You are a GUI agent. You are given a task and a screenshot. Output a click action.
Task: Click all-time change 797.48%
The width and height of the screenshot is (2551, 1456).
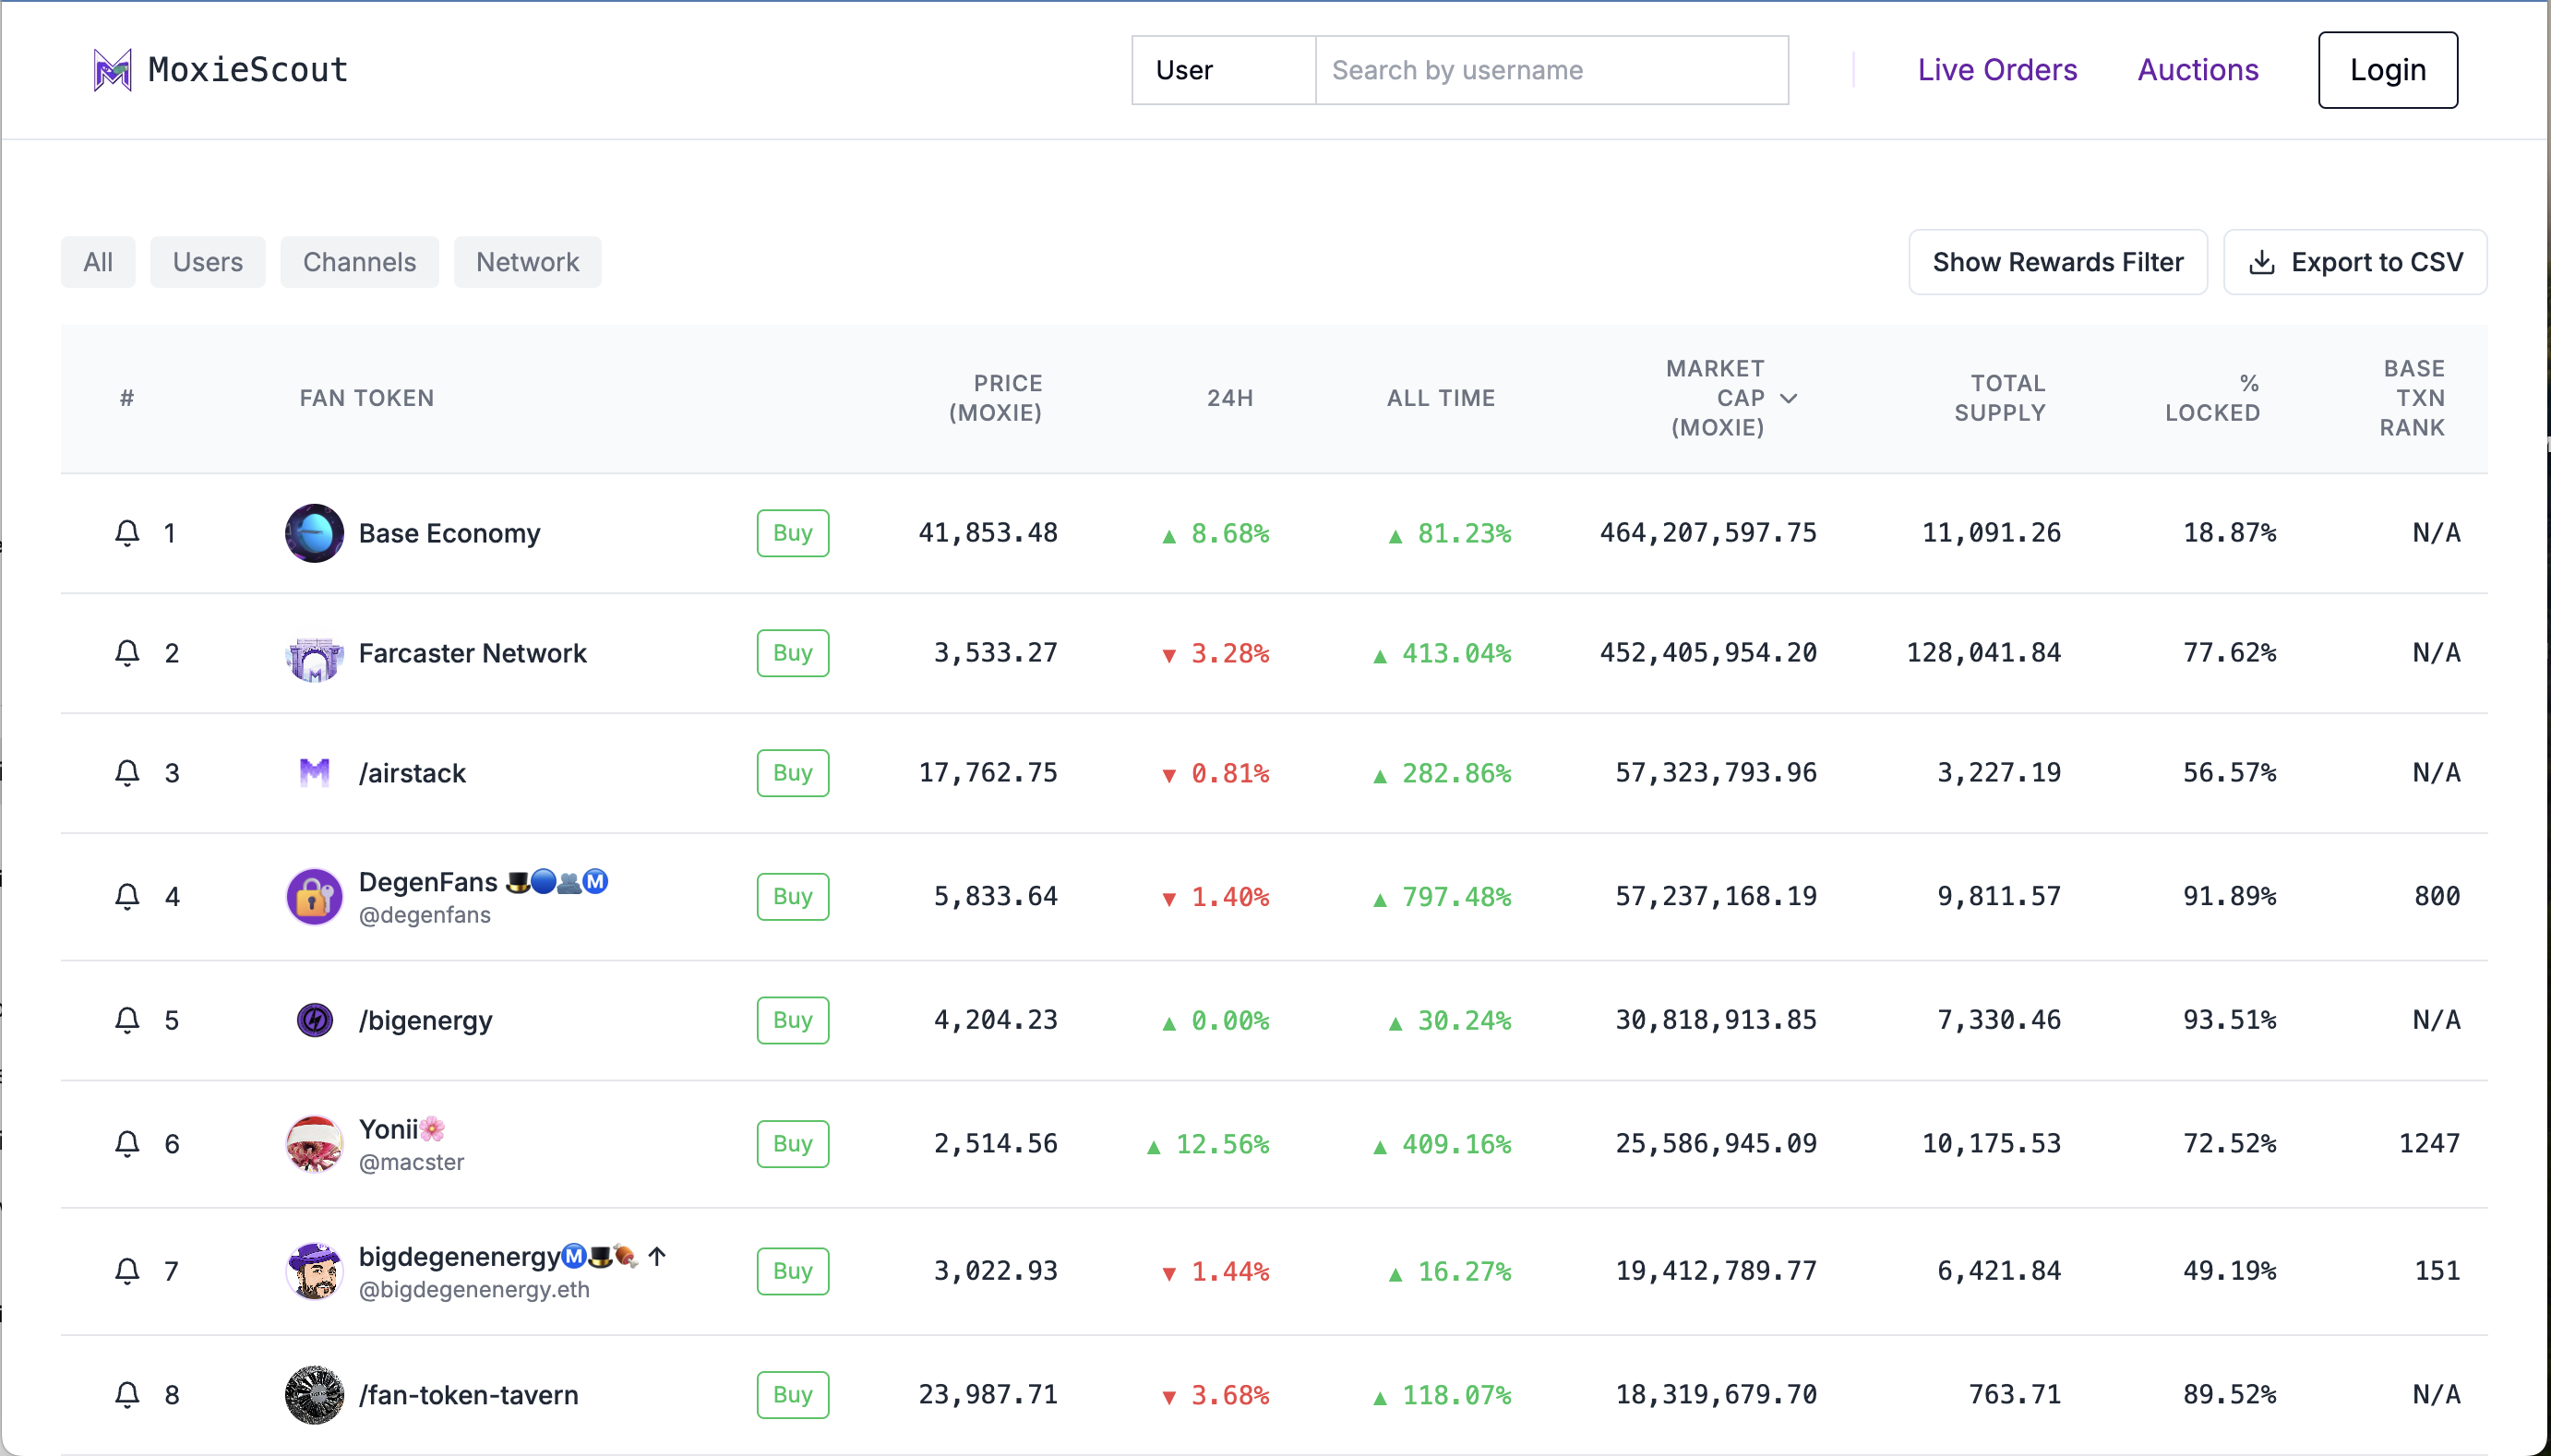click(x=1443, y=897)
